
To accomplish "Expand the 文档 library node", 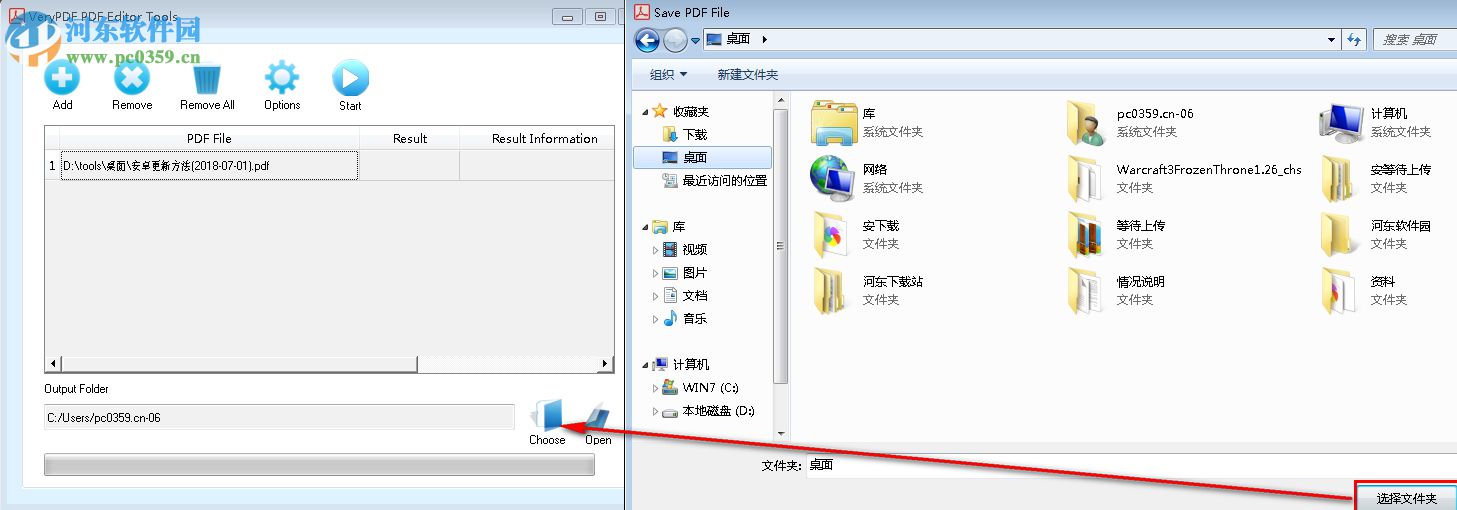I will (656, 296).
